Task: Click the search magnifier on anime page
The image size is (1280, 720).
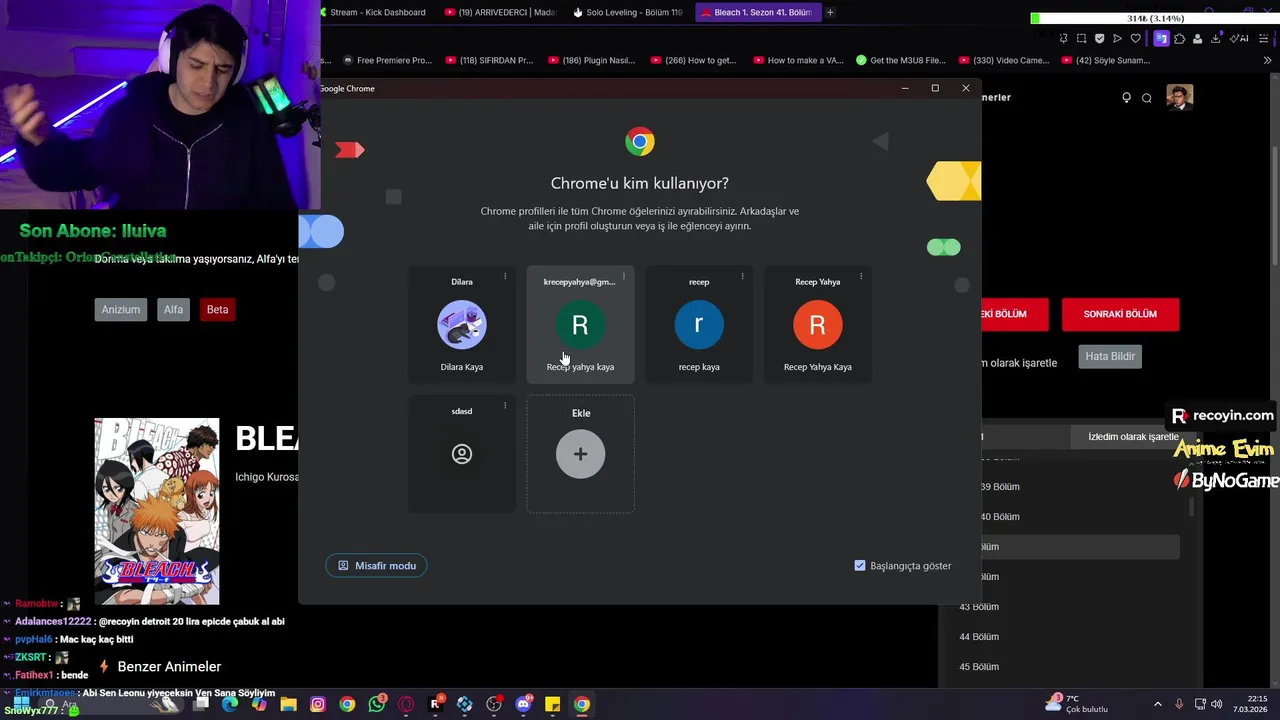Action: [1147, 97]
